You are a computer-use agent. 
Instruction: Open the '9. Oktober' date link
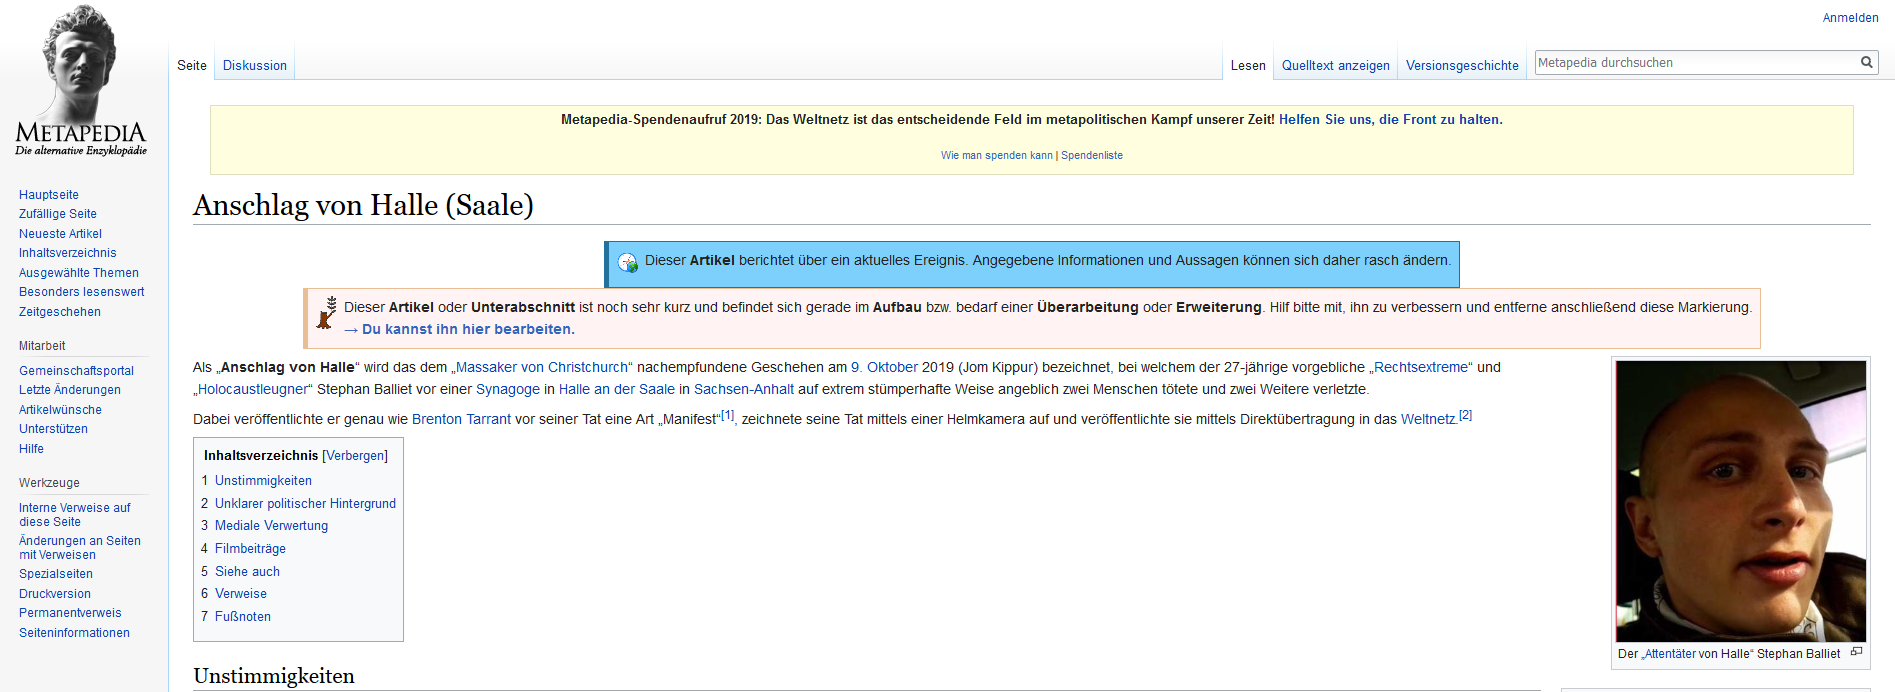coord(884,368)
